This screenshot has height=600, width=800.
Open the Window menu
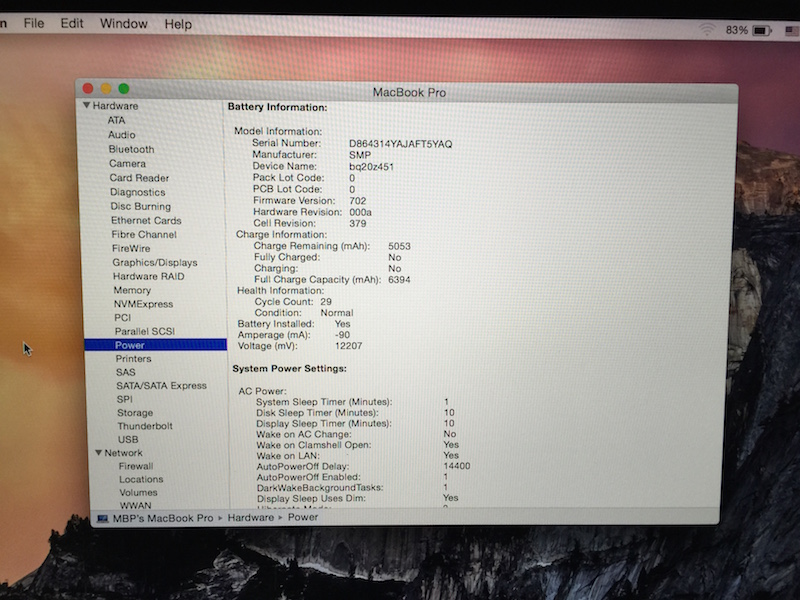(123, 24)
